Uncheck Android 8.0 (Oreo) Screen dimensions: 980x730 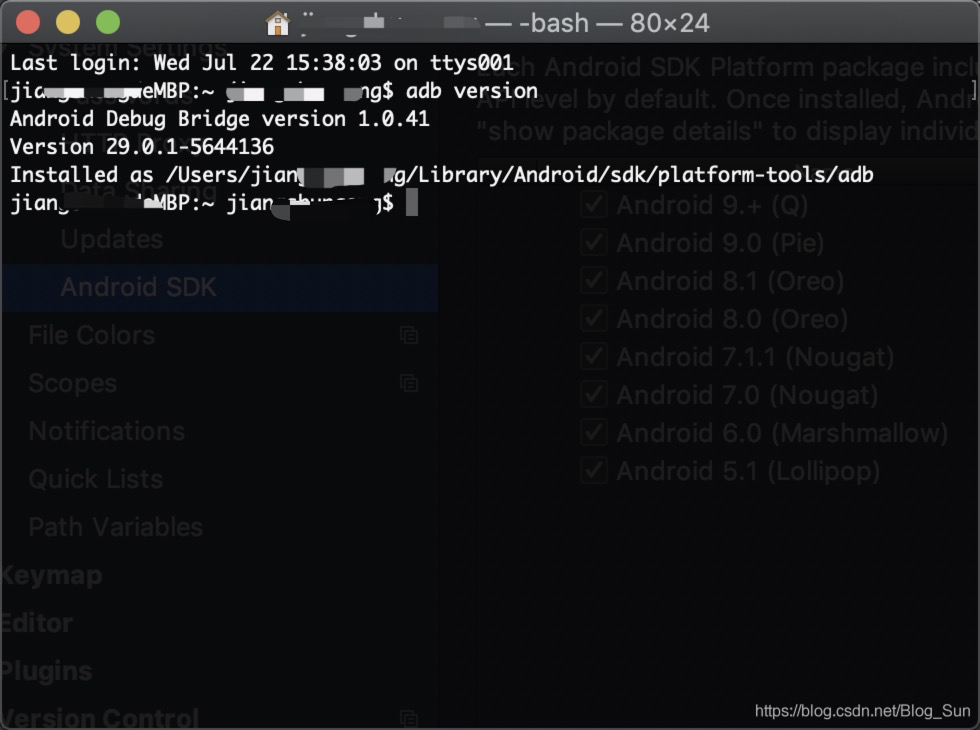coord(592,318)
